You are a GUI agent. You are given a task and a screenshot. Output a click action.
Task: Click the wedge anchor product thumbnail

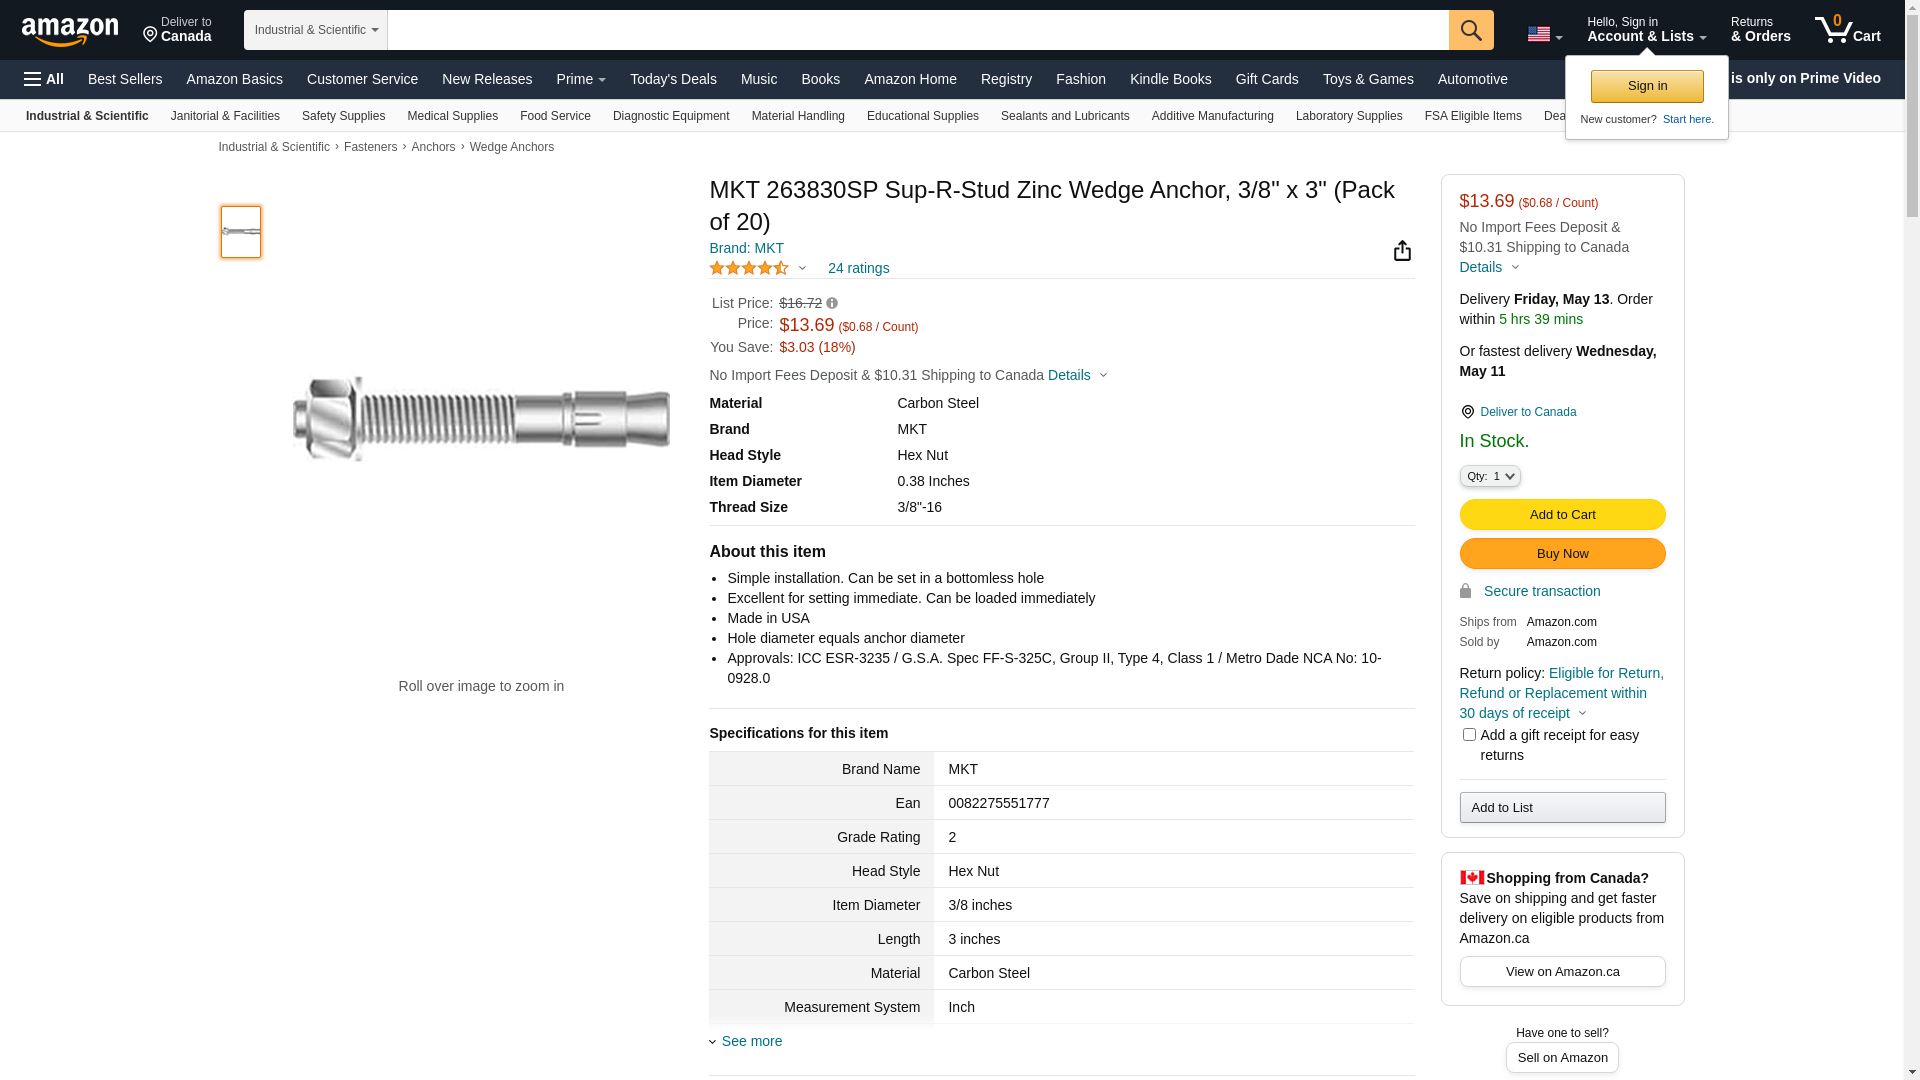(x=241, y=232)
